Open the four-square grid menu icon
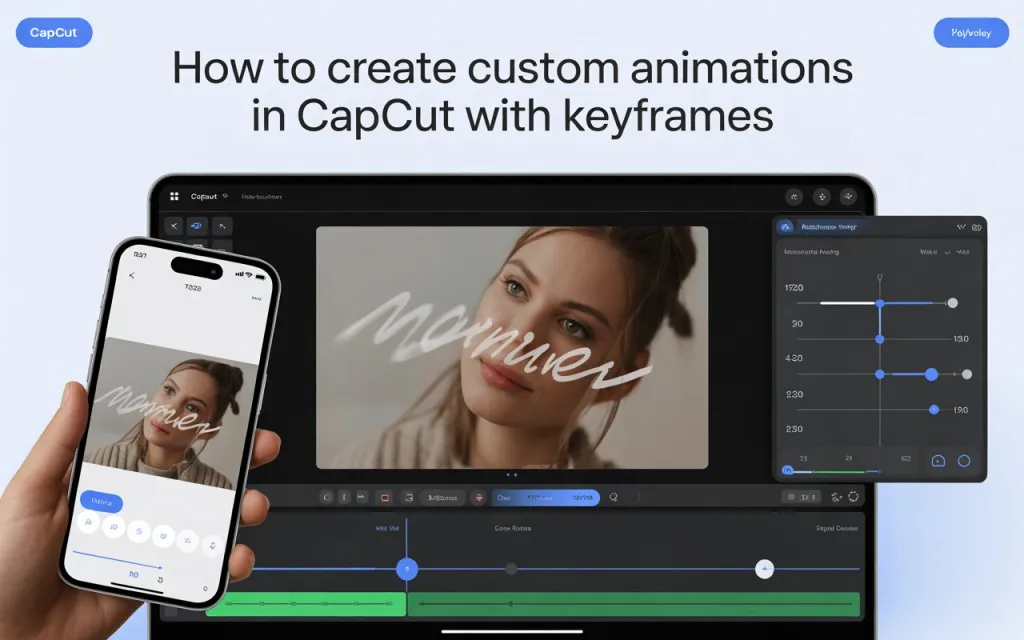Screen dimensions: 1024x640 (x=174, y=196)
